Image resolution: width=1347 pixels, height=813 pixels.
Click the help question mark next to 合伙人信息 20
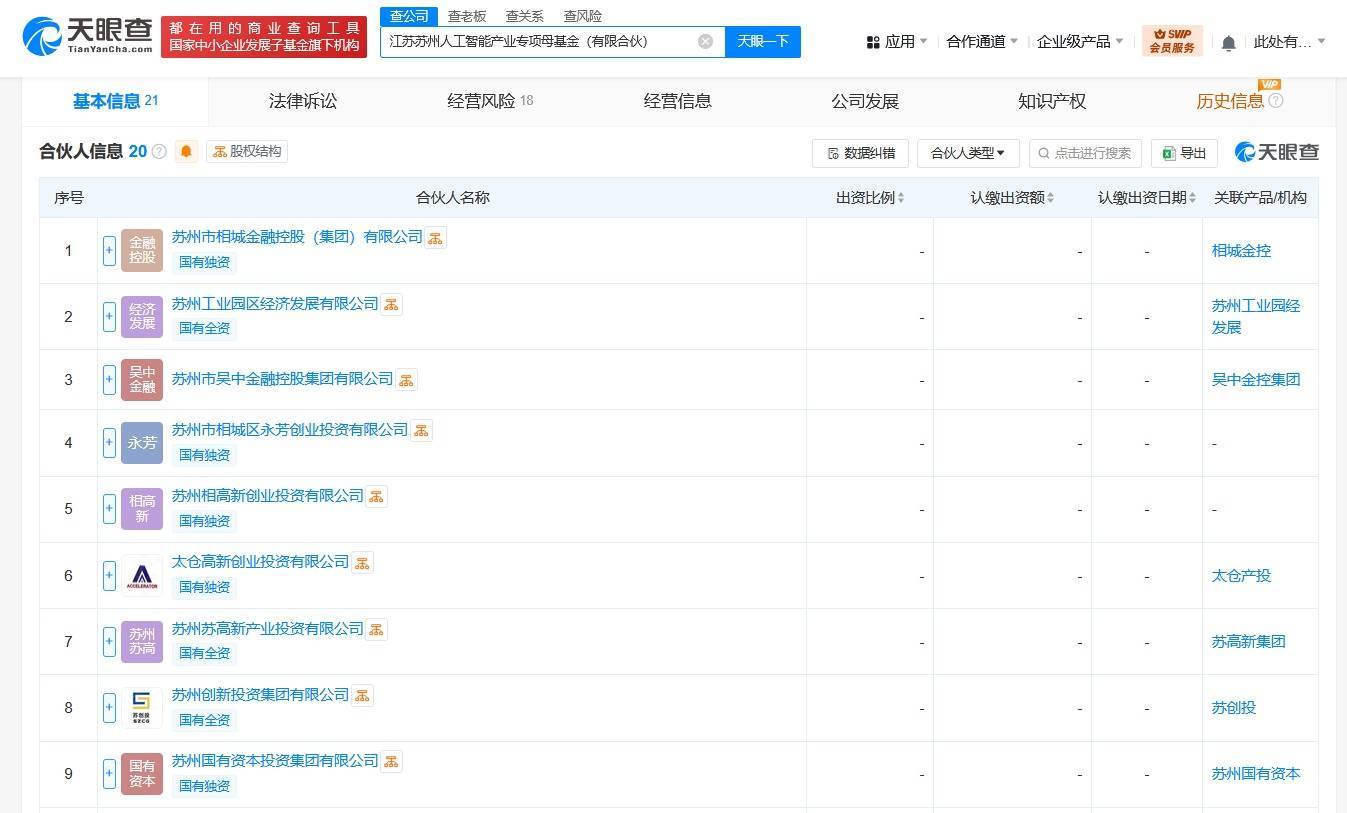[x=159, y=152]
